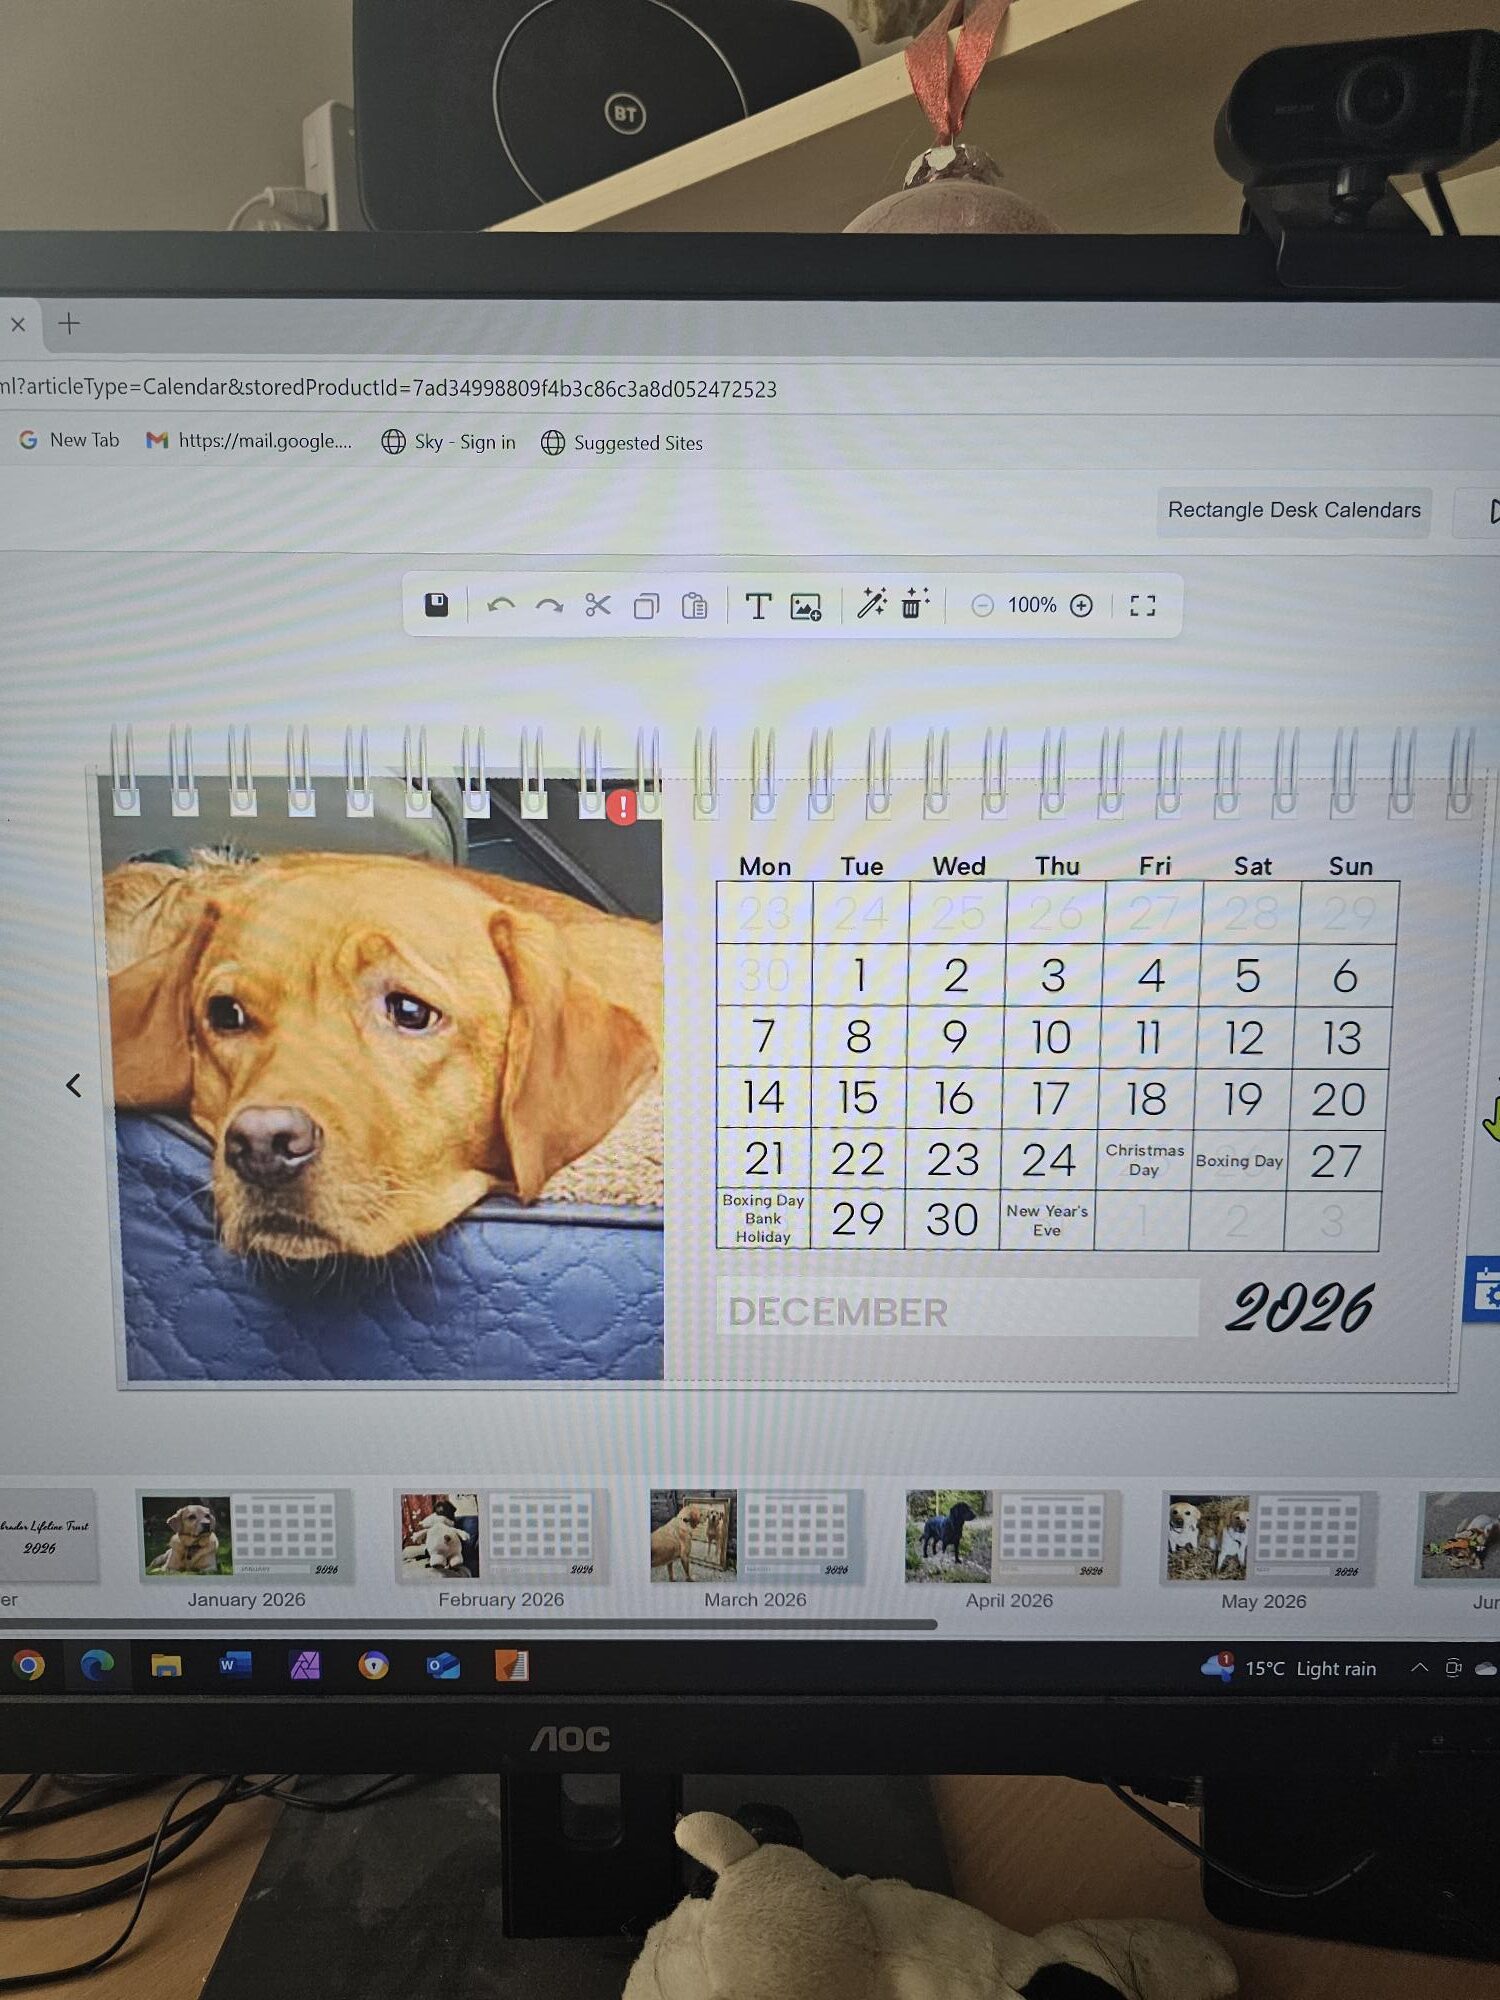This screenshot has height=2000, width=1500.
Task: Click the paste clipboard icon
Action: [694, 606]
